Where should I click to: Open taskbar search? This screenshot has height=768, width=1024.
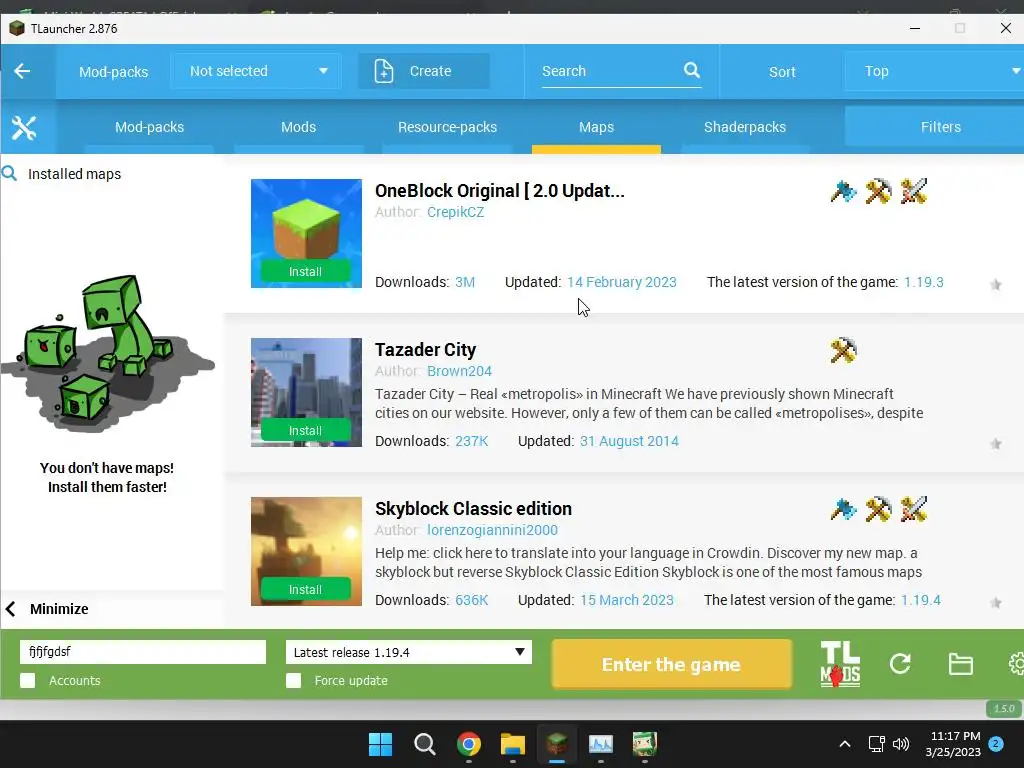tap(424, 744)
